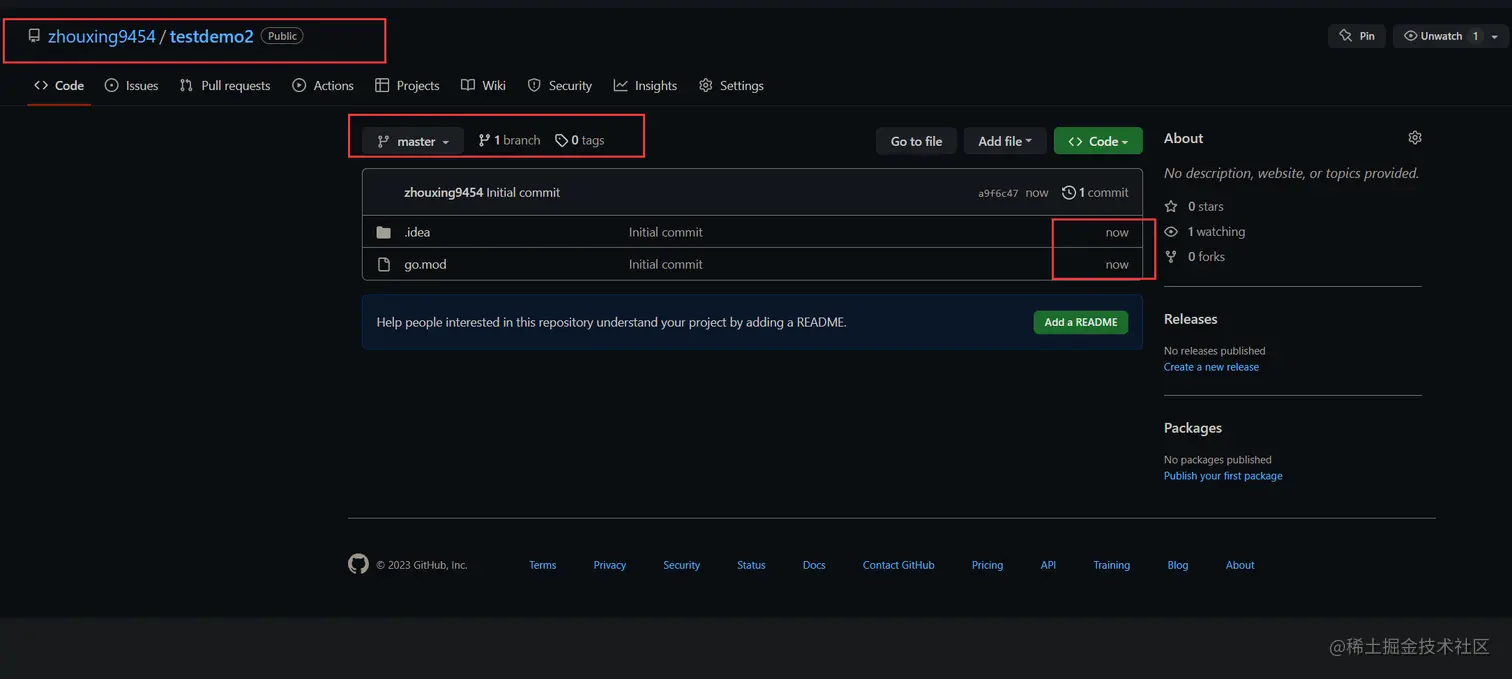Open the master branch dropdown
Viewport: 1512px width, 679px height.
pyautogui.click(x=413, y=141)
